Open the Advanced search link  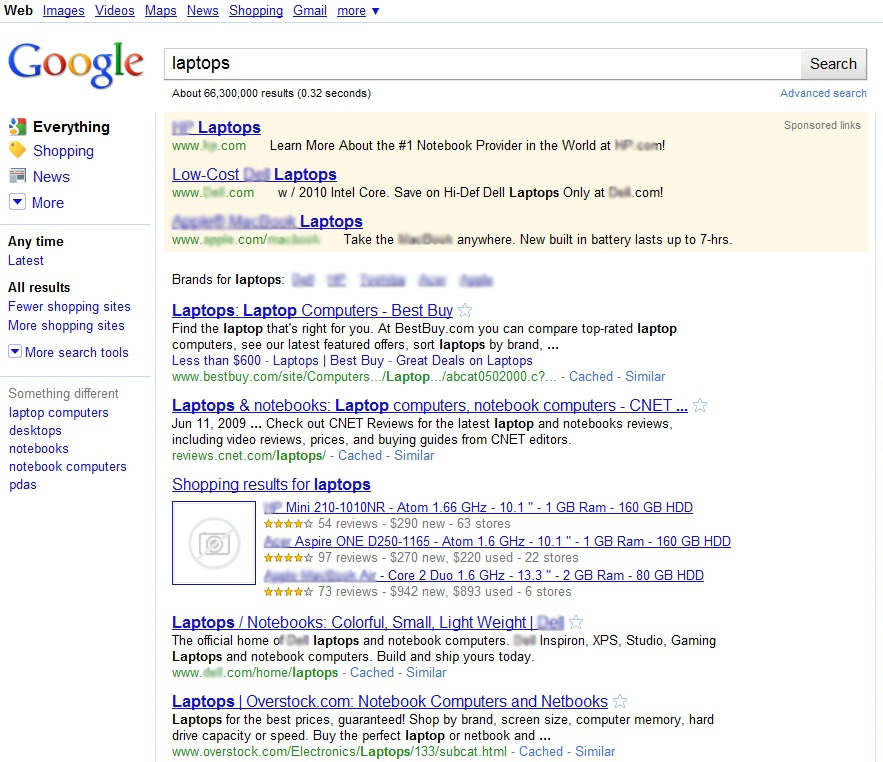[x=823, y=93]
